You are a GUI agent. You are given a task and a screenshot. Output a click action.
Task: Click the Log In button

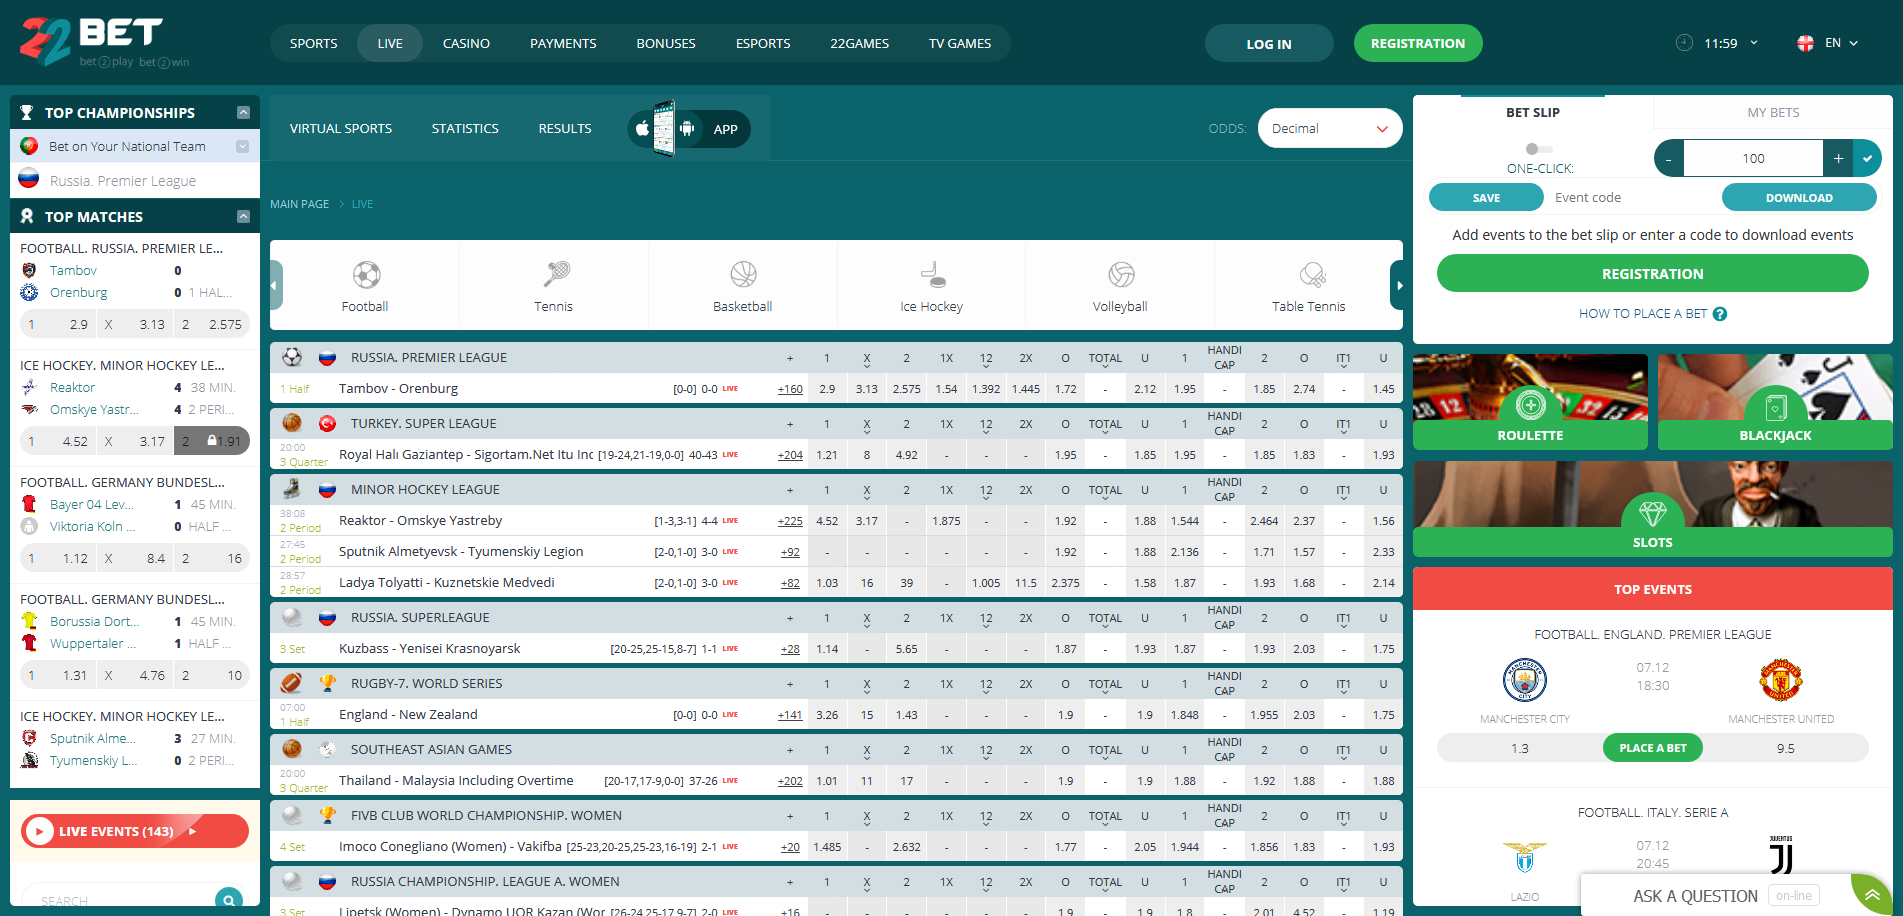tap(1269, 43)
